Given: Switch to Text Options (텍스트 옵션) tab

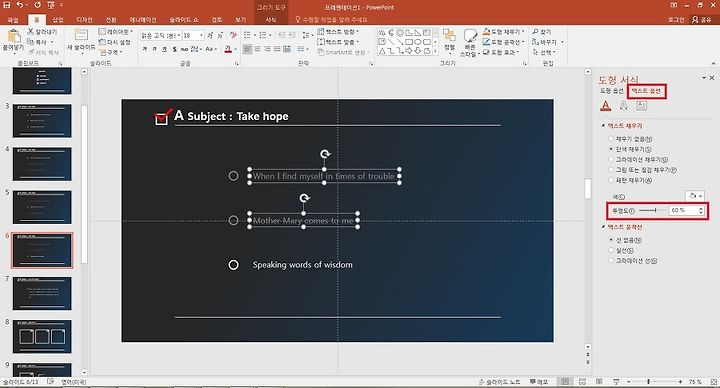Looking at the screenshot, I should coord(646,91).
